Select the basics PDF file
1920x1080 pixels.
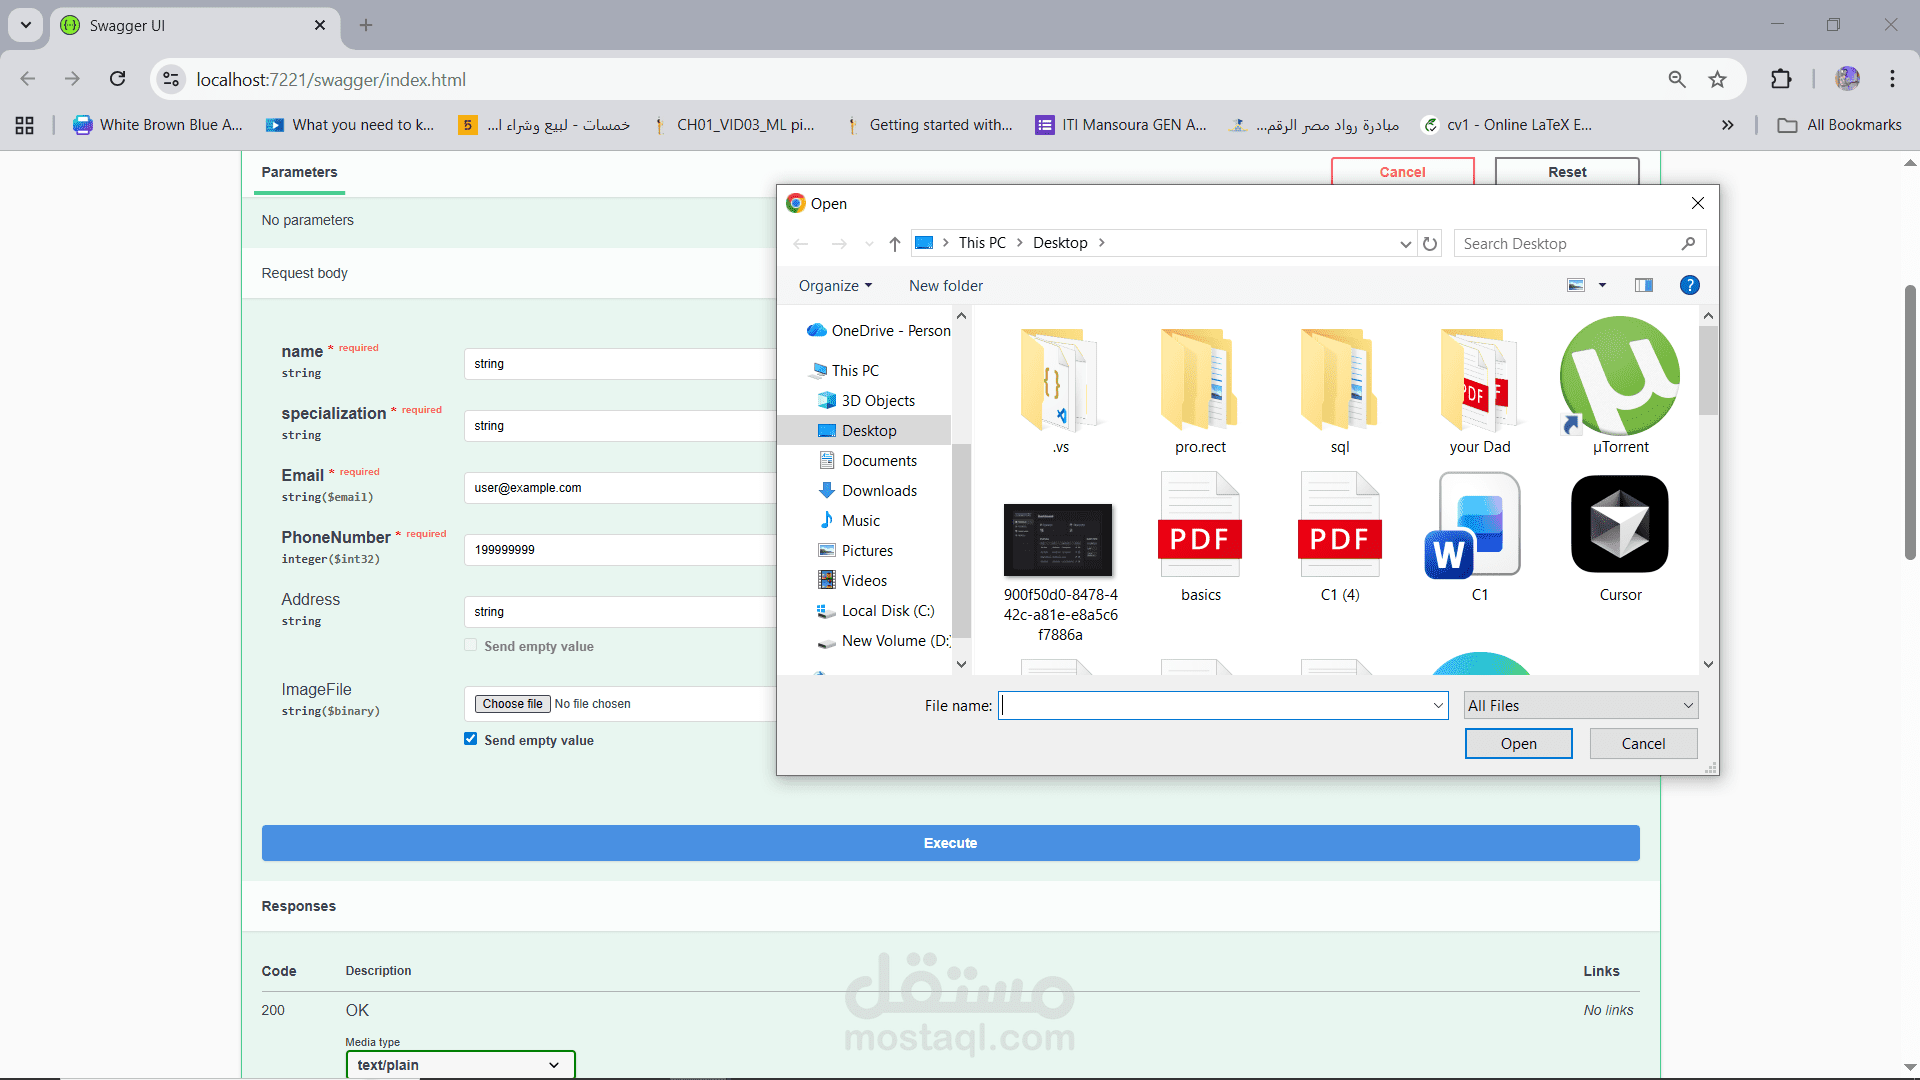[x=1200, y=538]
